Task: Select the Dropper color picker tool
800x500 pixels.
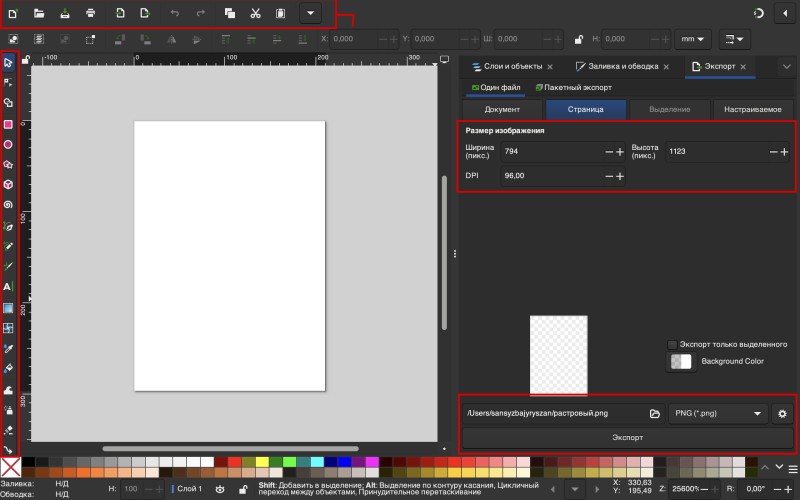Action: click(x=8, y=348)
